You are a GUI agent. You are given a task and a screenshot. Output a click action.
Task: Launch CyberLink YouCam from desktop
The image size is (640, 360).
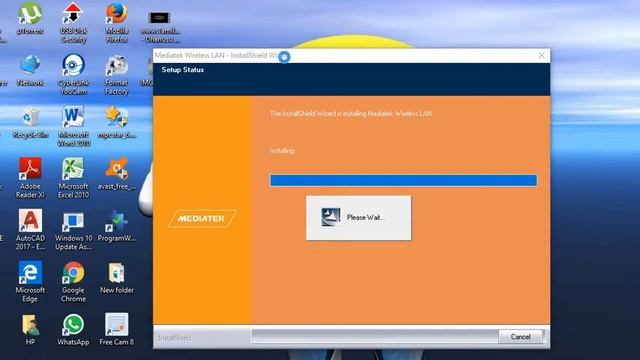(73, 74)
